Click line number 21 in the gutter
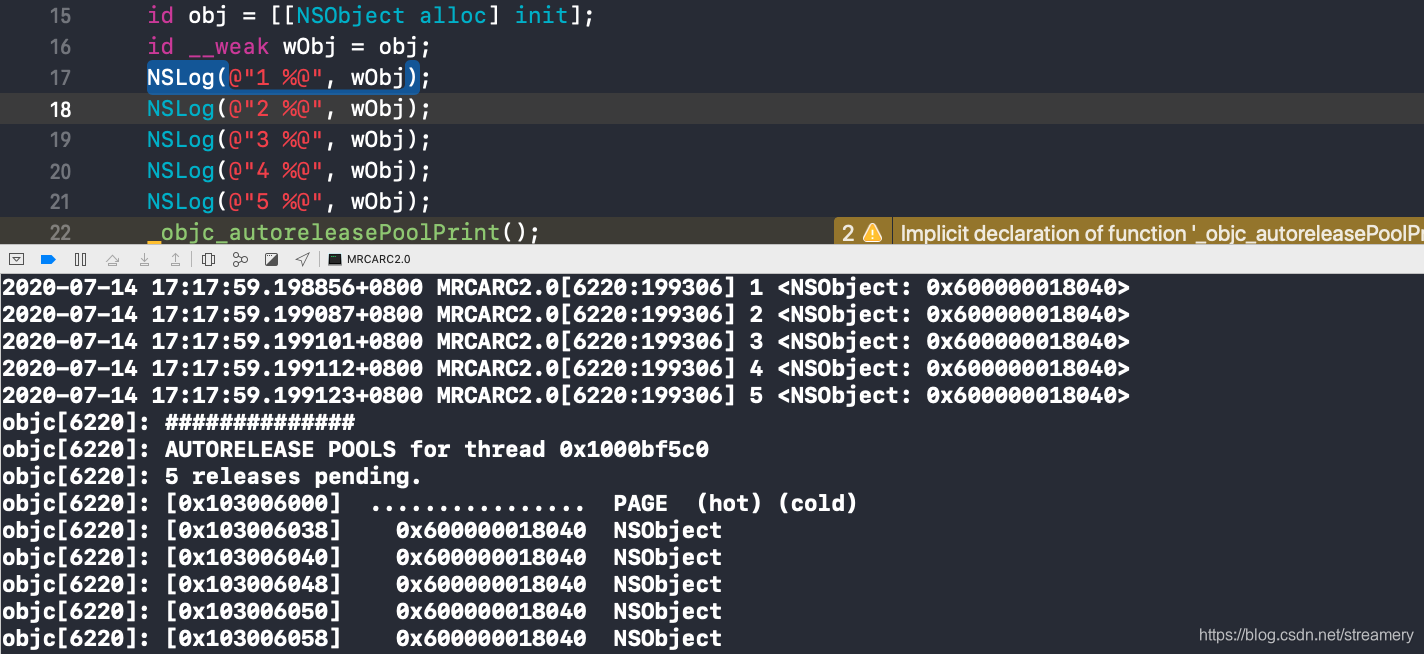Image resolution: width=1424 pixels, height=654 pixels. [x=60, y=202]
